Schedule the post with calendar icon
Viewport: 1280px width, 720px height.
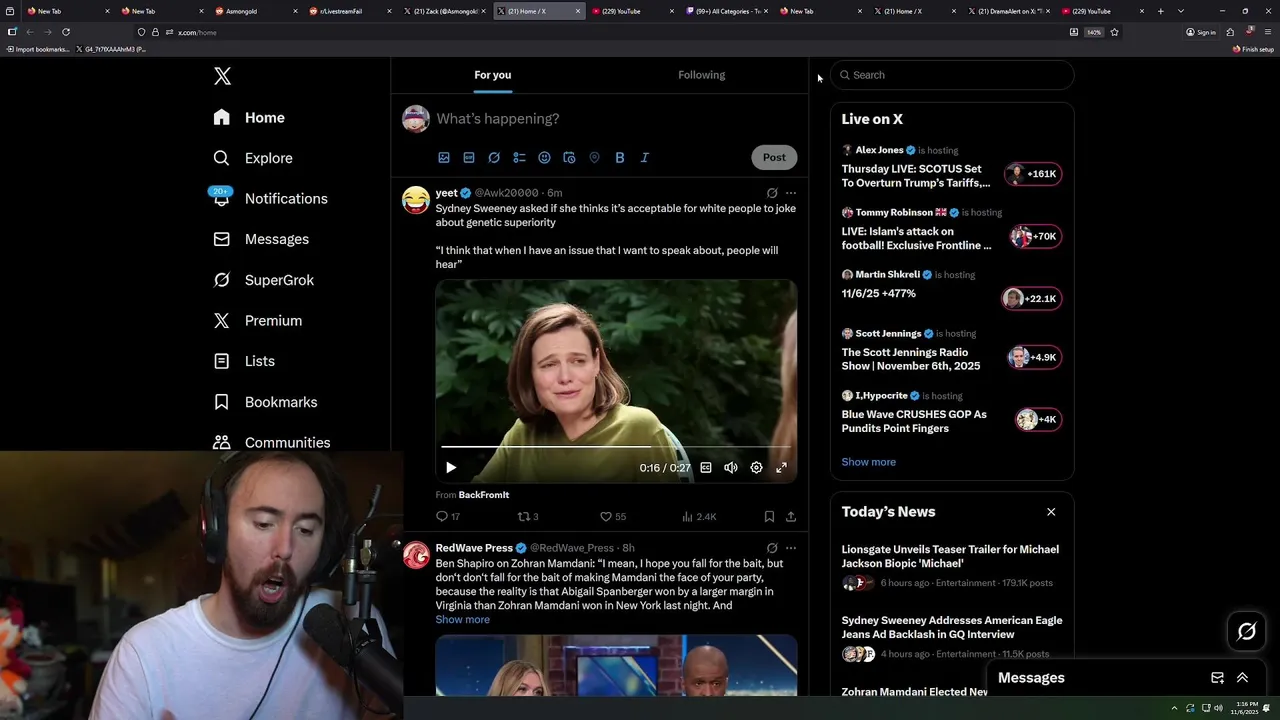pyautogui.click(x=569, y=158)
